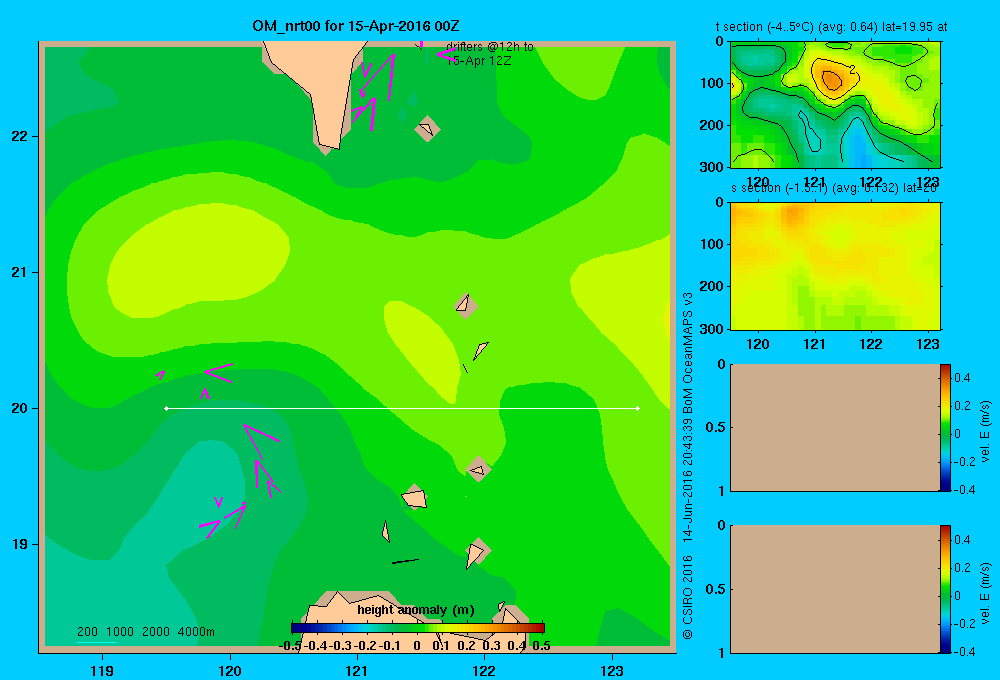
Task: Click longitude label 121 under the main map
Action: pos(357,670)
